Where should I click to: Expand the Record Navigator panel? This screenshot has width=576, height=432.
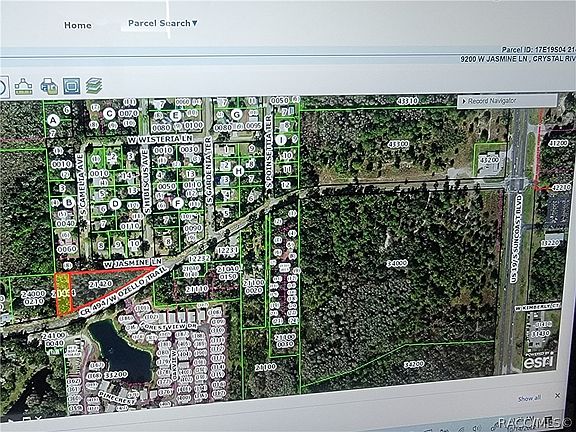(x=507, y=101)
